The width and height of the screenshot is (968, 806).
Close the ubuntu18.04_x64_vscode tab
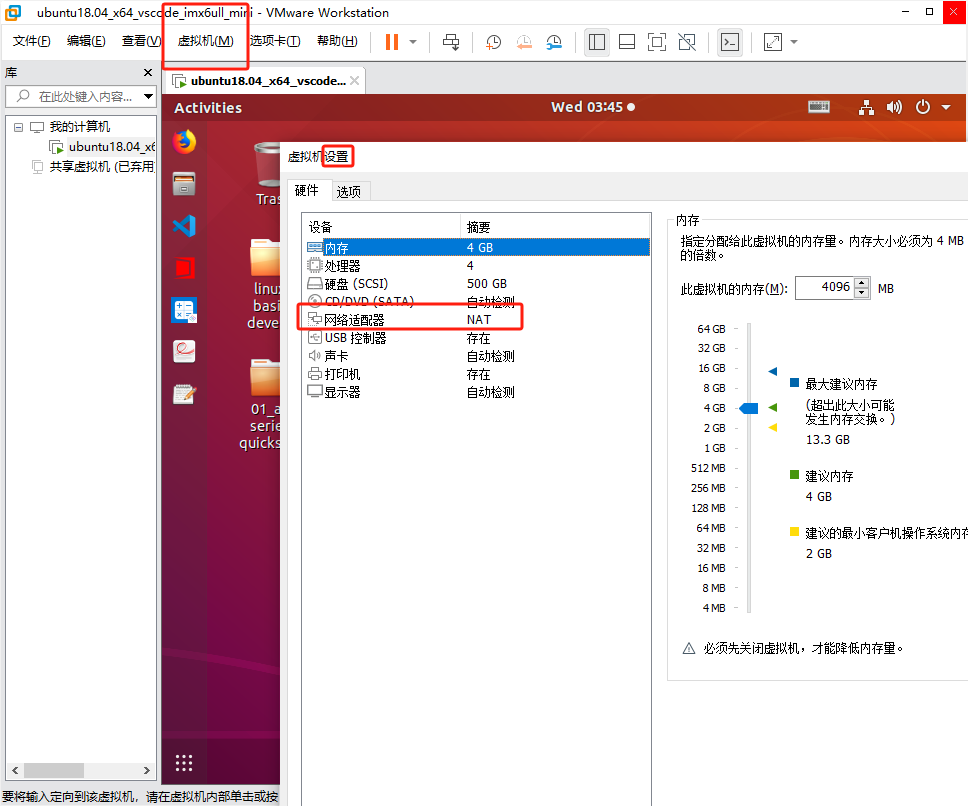[354, 80]
